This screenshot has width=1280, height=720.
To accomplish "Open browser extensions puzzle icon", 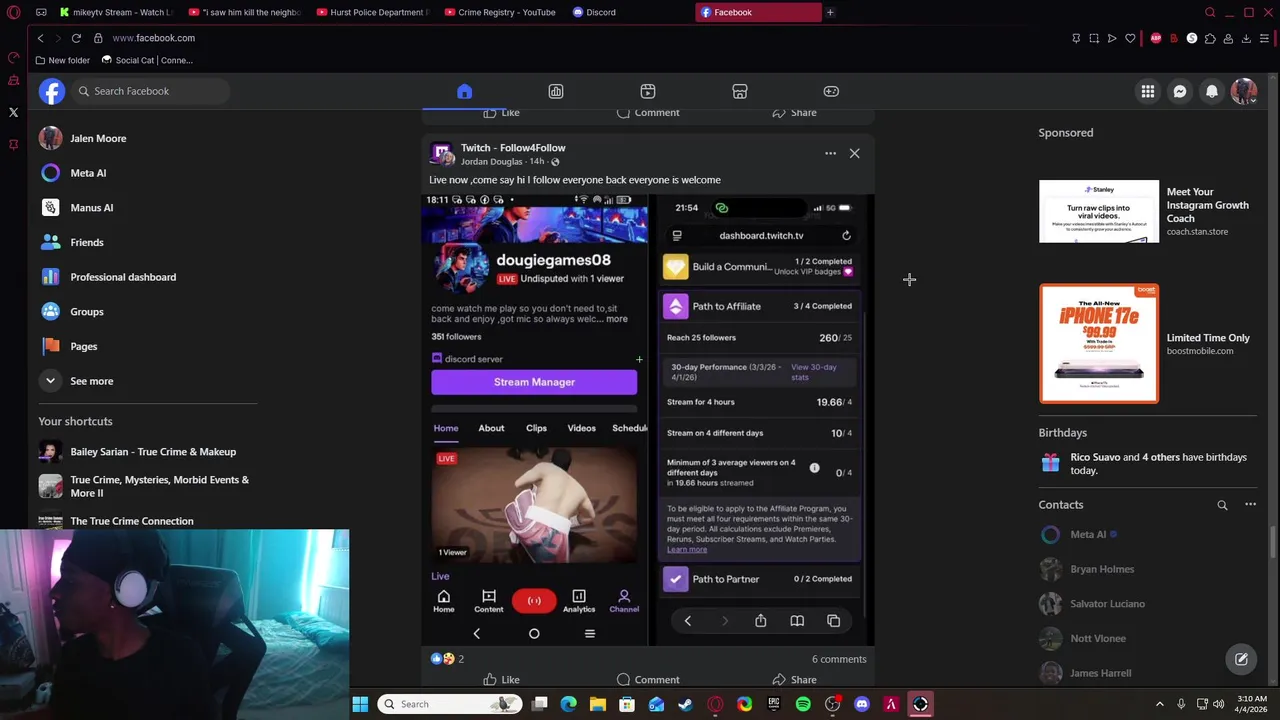I will (x=1210, y=38).
